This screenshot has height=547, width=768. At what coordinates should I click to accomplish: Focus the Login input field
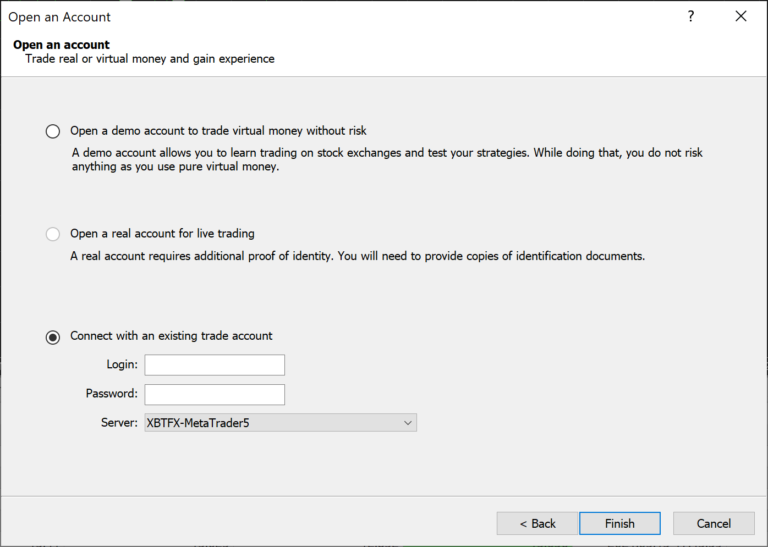click(x=214, y=365)
